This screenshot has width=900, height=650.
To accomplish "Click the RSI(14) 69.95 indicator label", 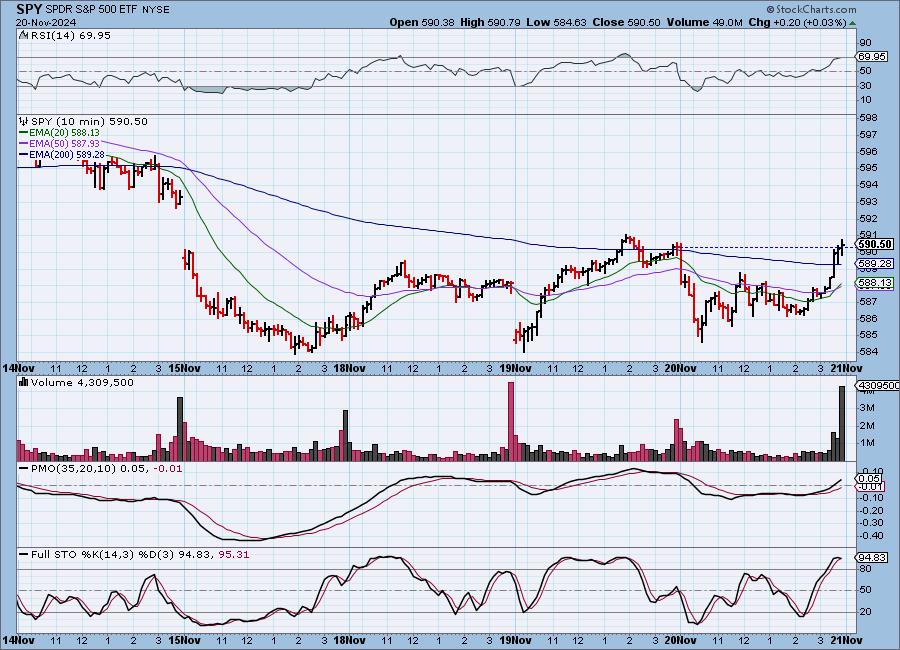I will tap(70, 35).
